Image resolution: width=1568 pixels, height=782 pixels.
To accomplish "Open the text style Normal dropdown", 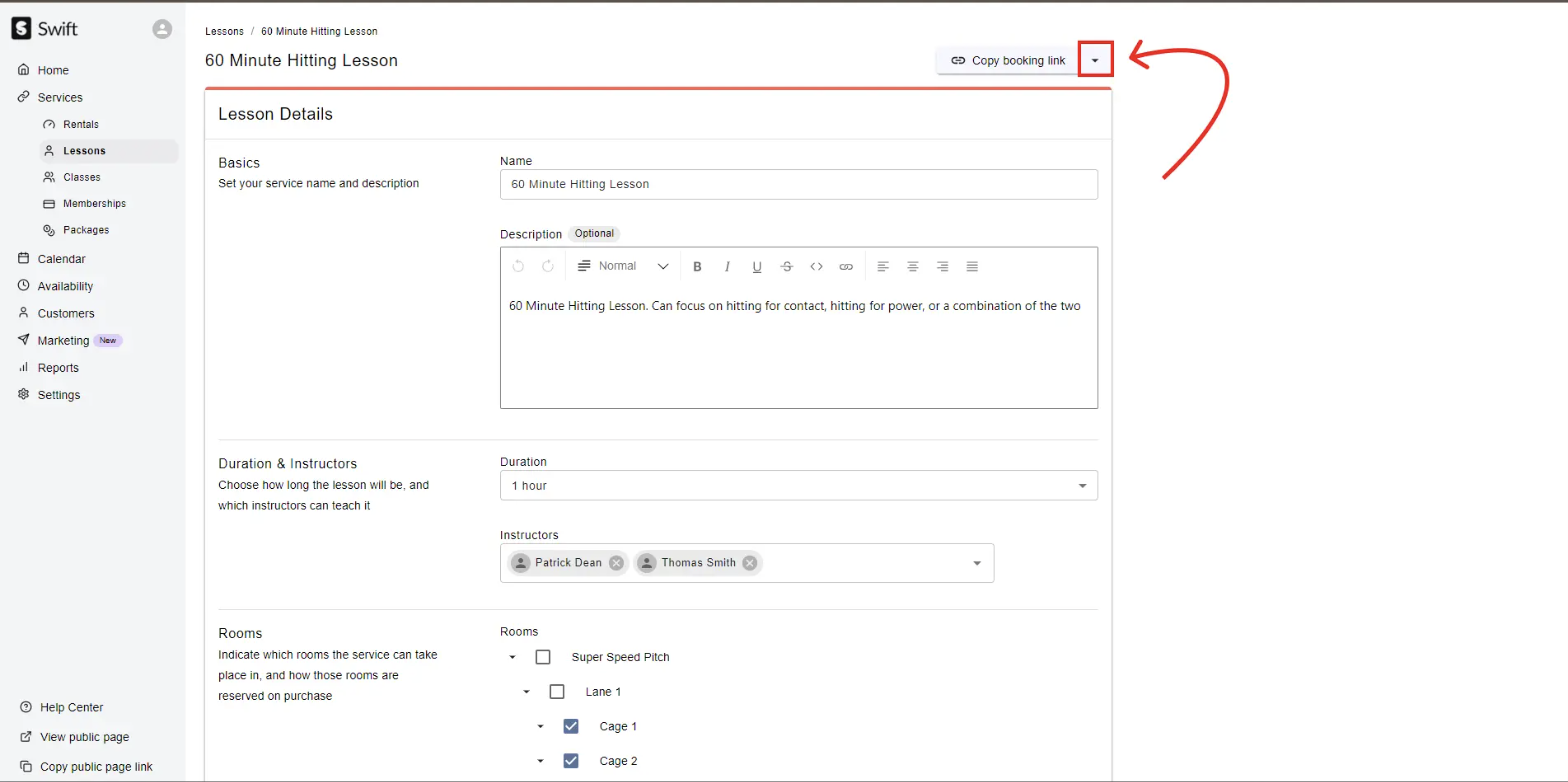I will [624, 266].
